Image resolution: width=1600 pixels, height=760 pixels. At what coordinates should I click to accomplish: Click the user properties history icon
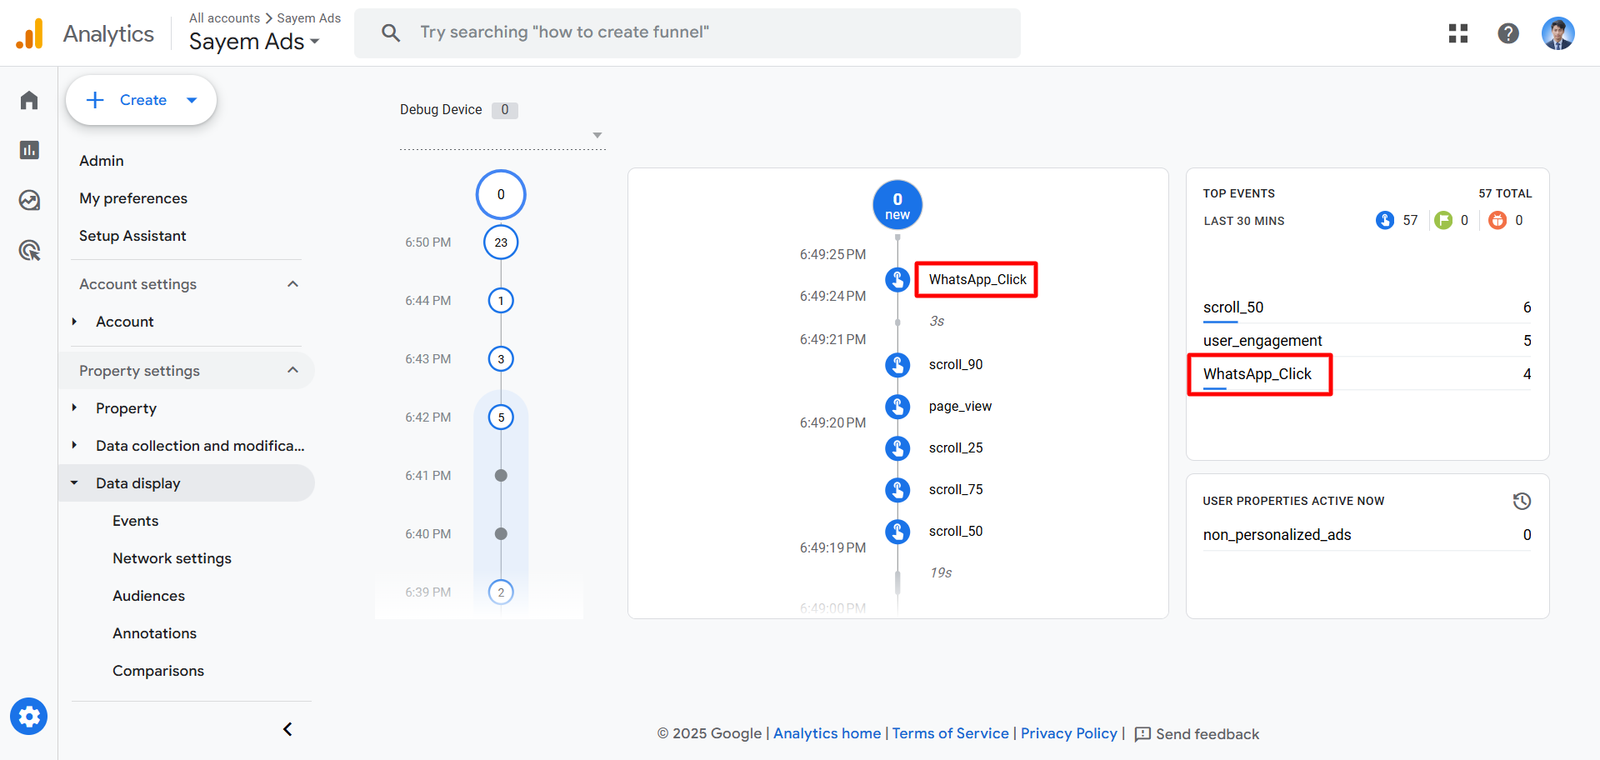click(x=1521, y=501)
